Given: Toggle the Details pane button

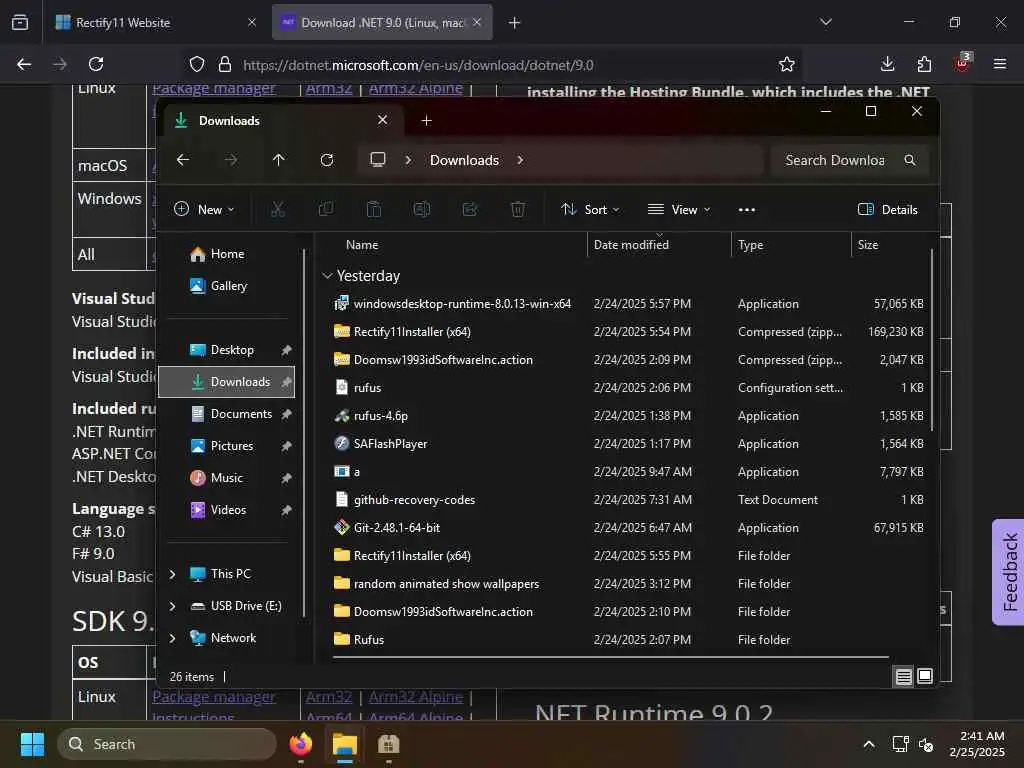Looking at the screenshot, I should click(887, 210).
